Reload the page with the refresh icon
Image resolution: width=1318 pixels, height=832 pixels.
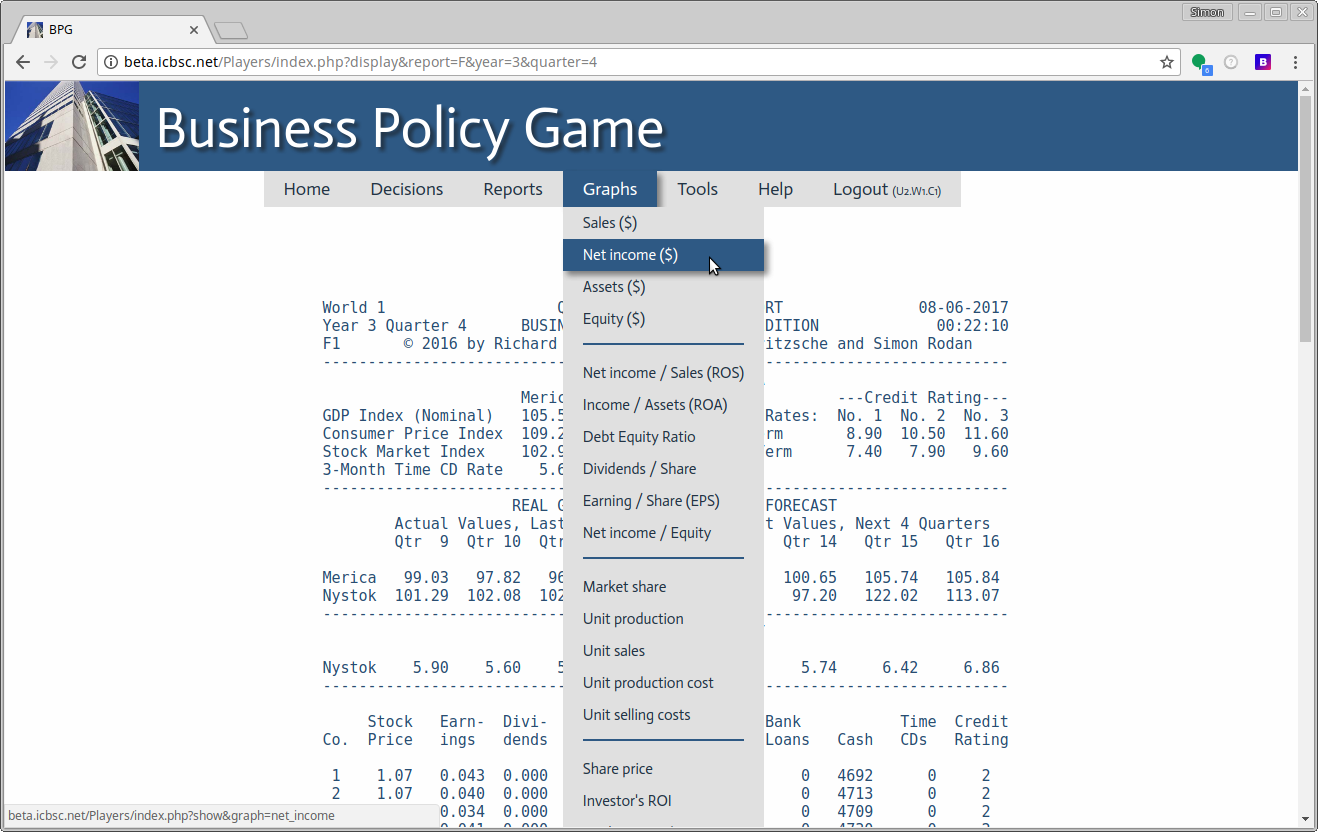(79, 62)
